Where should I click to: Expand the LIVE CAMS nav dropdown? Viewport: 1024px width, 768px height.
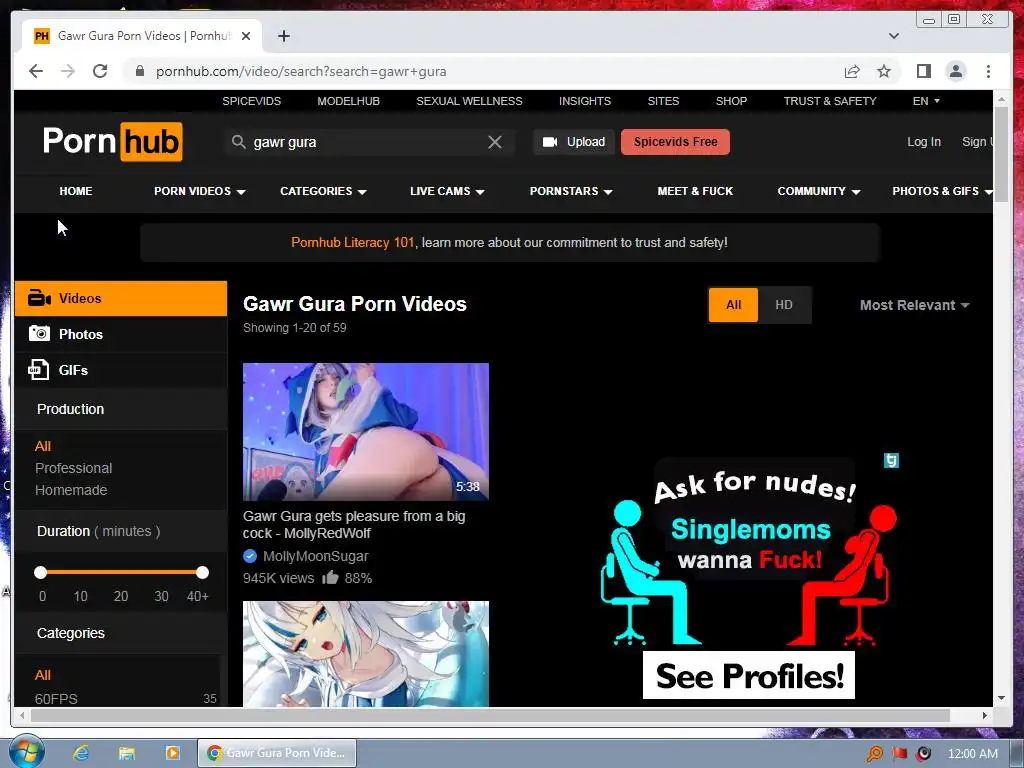[x=447, y=191]
